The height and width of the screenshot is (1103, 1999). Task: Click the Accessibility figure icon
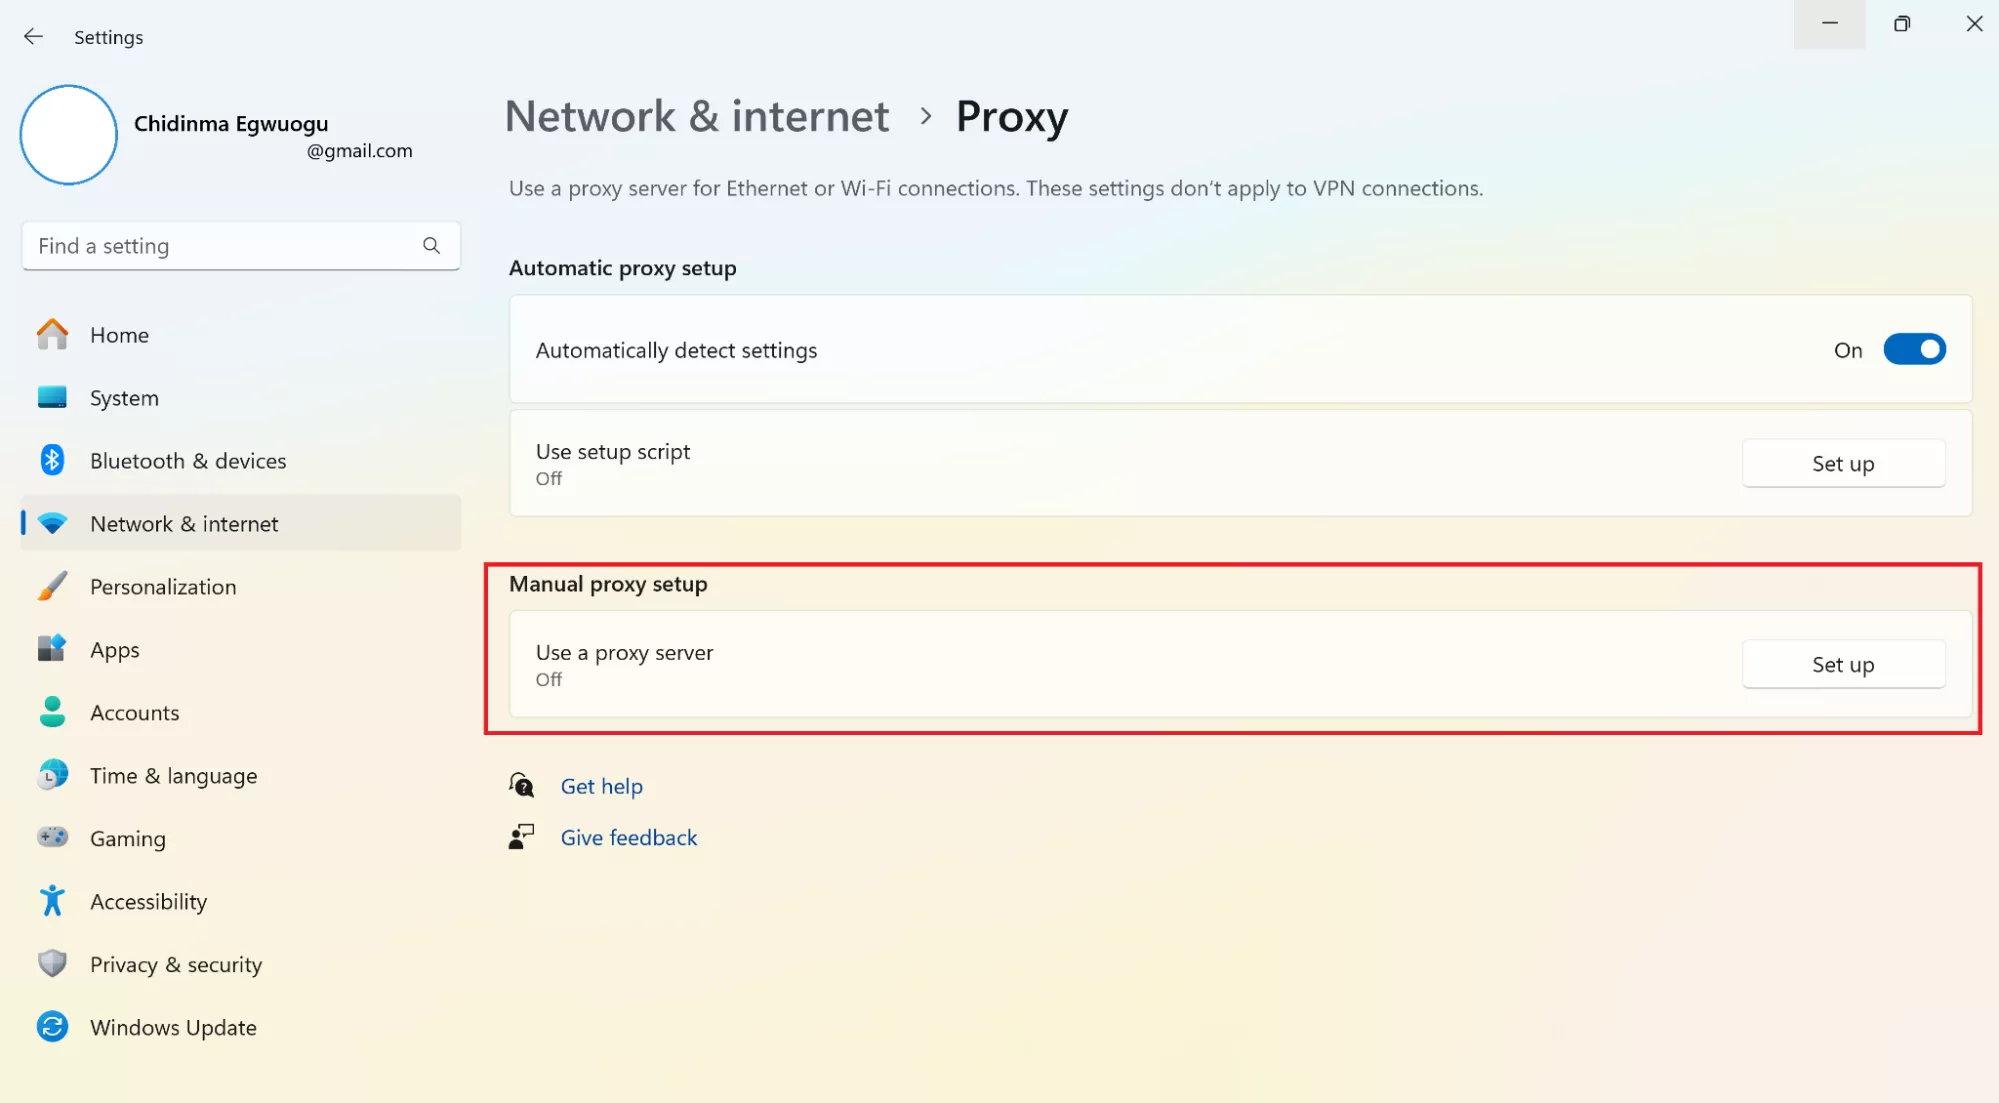pyautogui.click(x=52, y=901)
